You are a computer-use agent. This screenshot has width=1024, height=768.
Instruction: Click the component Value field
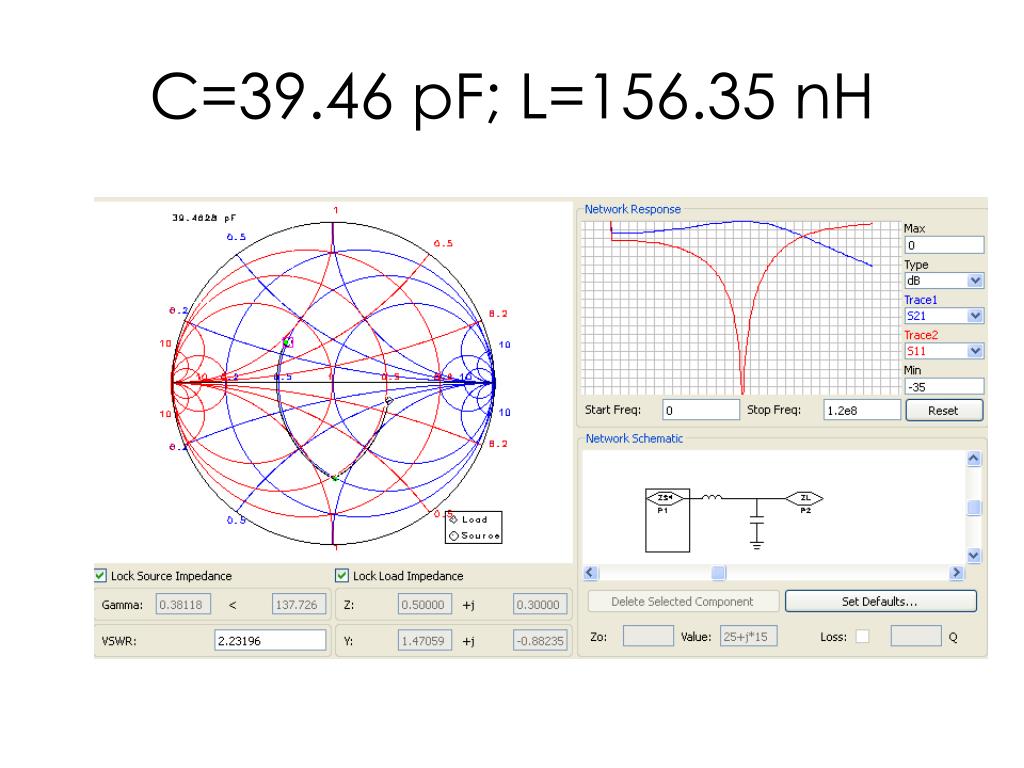[748, 636]
